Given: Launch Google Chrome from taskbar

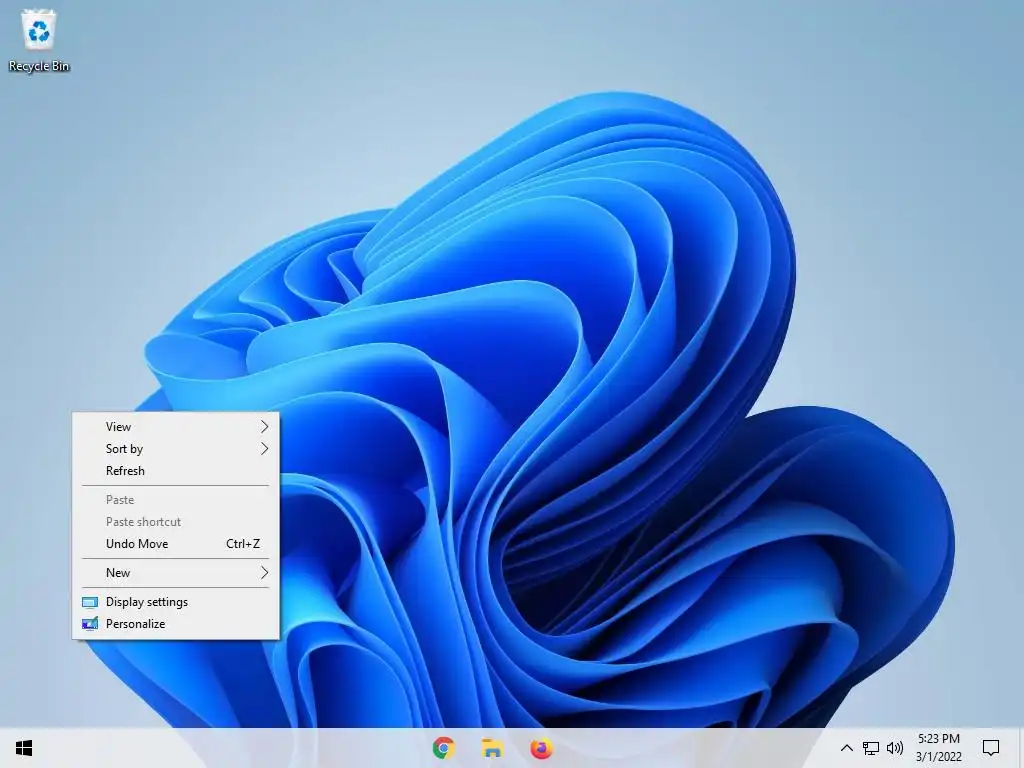Looking at the screenshot, I should (x=444, y=748).
